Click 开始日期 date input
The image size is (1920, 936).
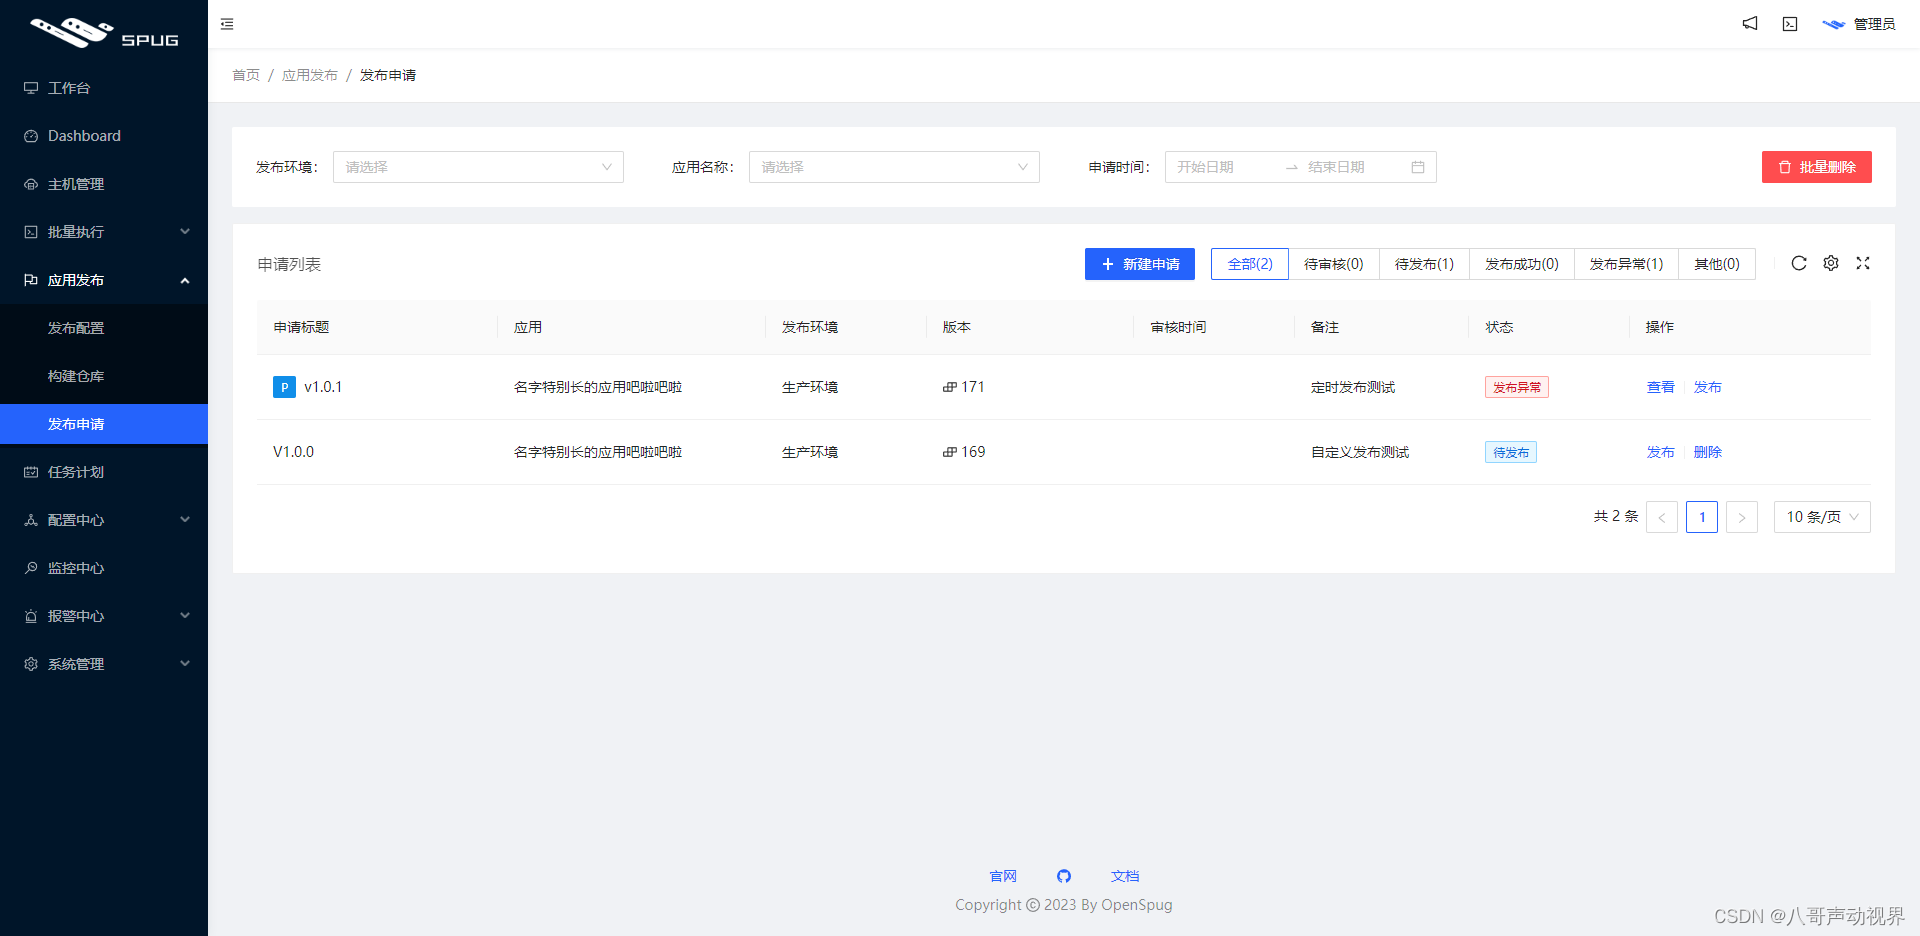point(1224,167)
